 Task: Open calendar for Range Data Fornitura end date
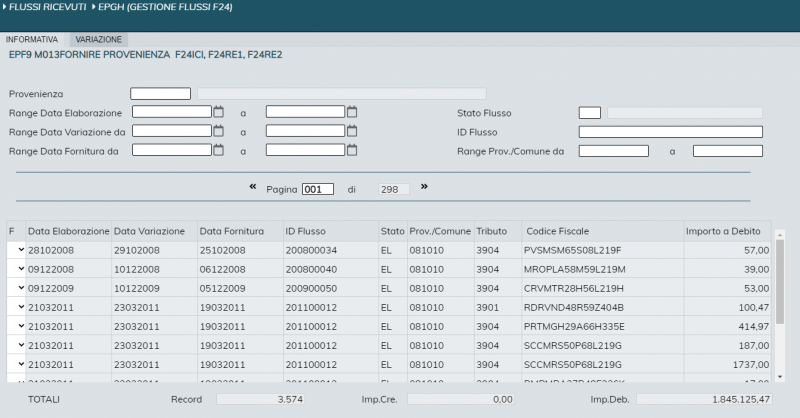click(x=352, y=150)
